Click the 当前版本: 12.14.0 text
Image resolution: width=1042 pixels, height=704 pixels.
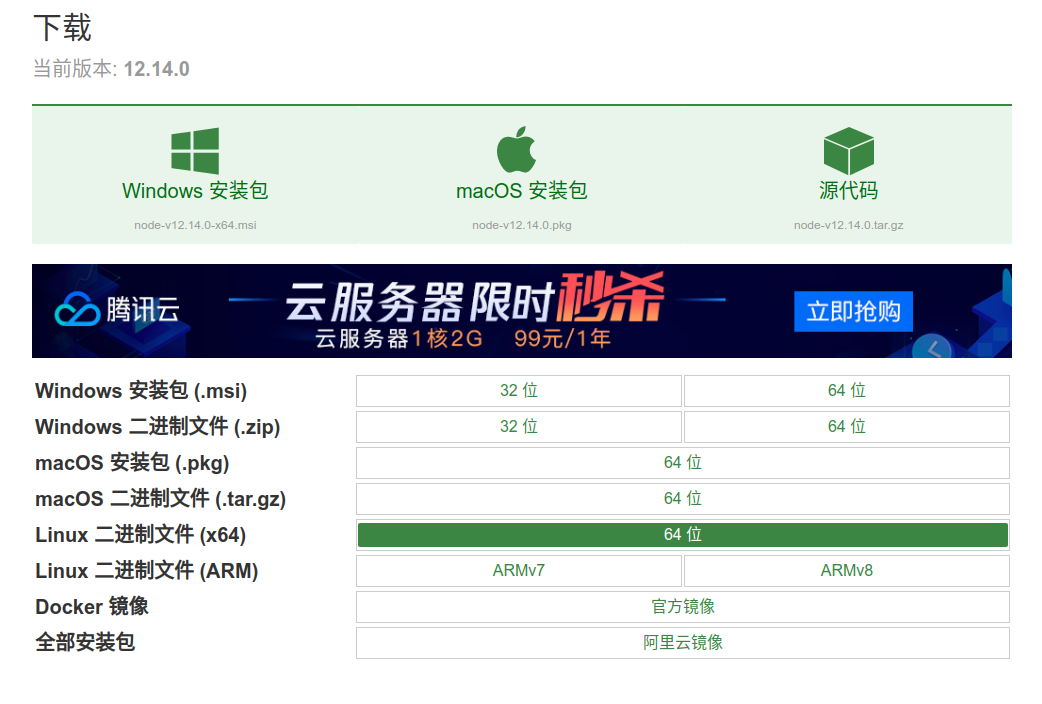111,68
